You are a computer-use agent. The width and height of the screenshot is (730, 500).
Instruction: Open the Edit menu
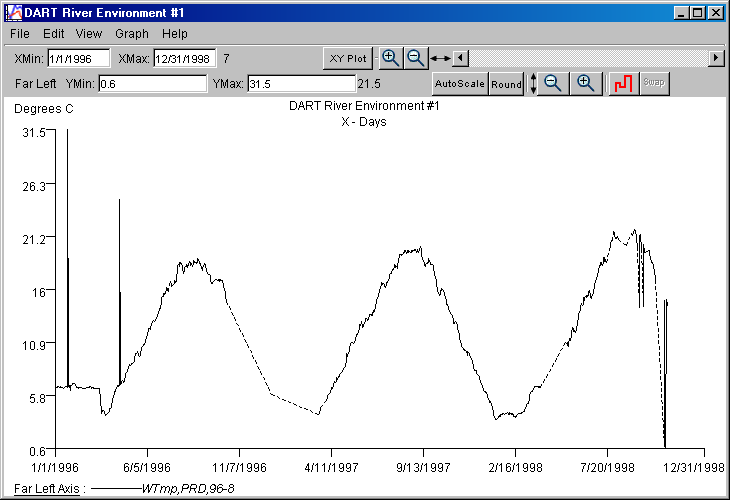(54, 34)
